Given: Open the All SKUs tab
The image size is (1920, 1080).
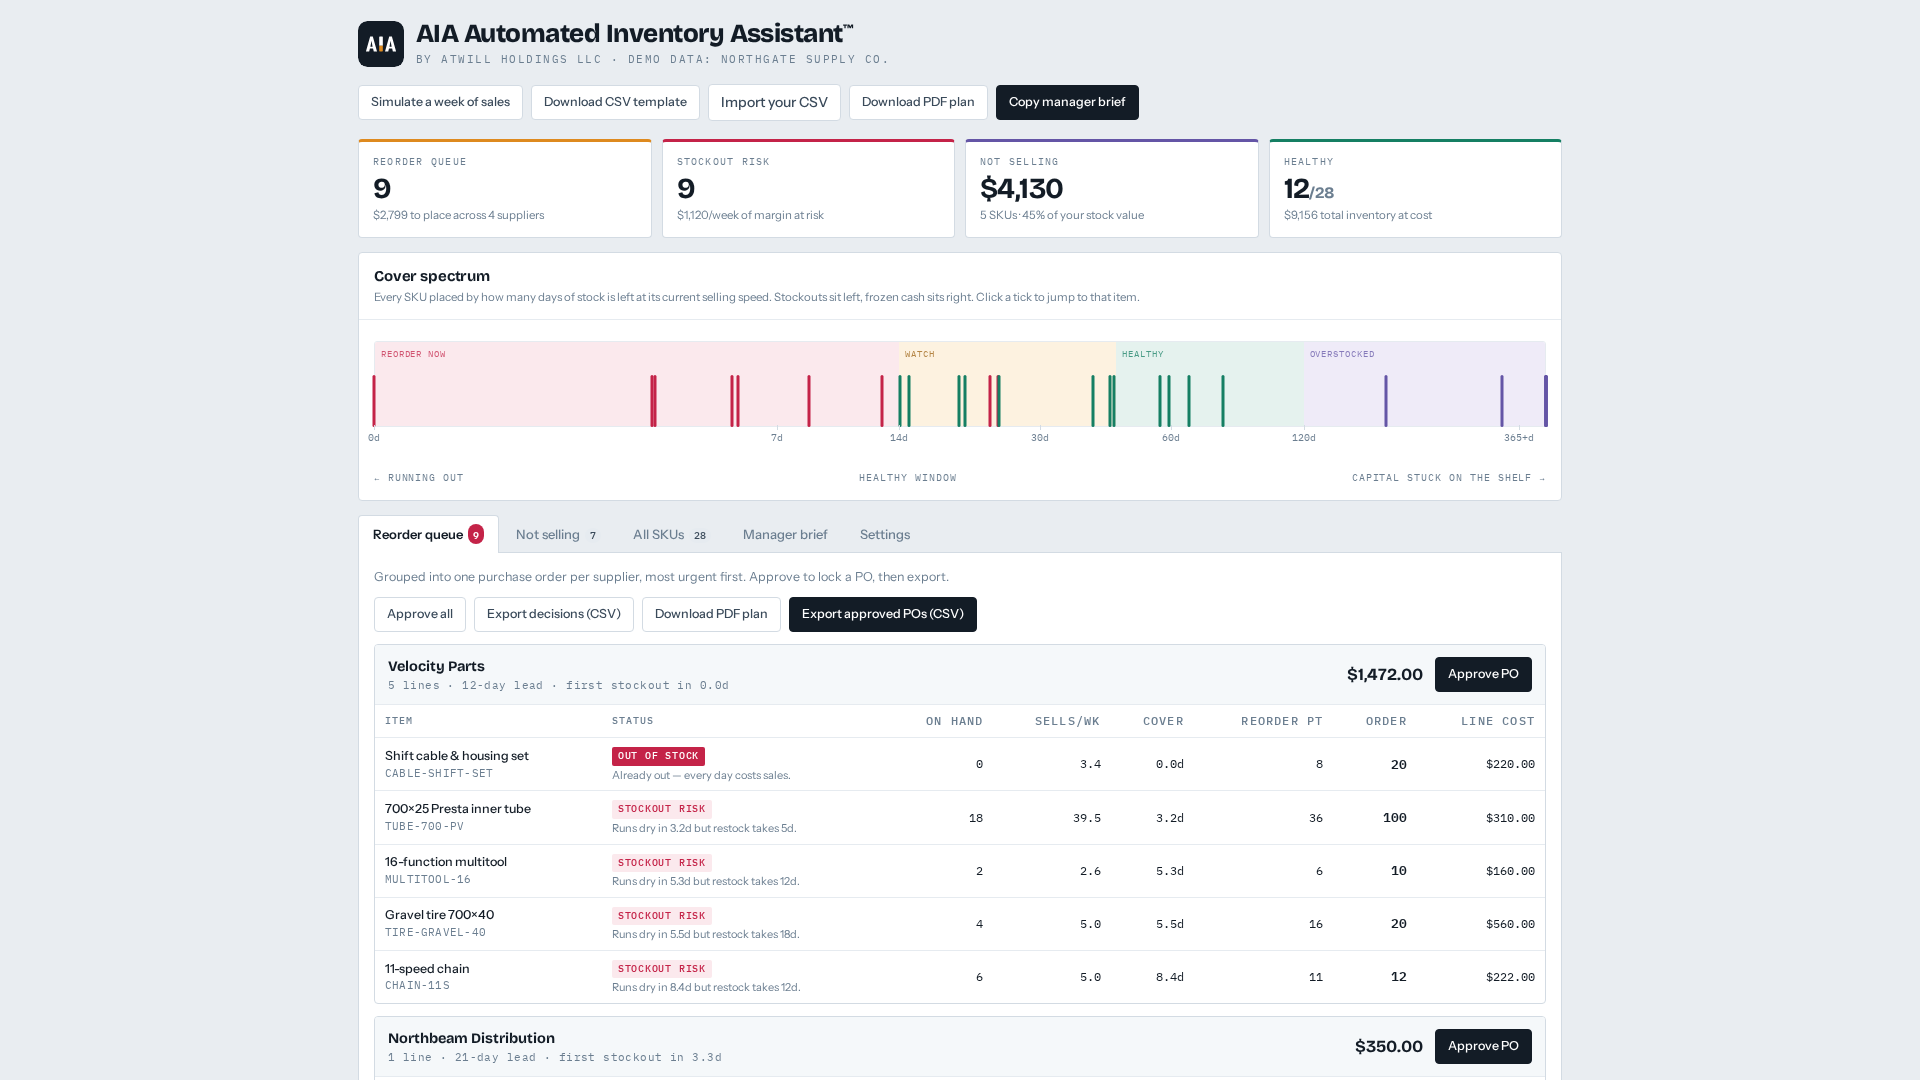Looking at the screenshot, I should pos(670,535).
